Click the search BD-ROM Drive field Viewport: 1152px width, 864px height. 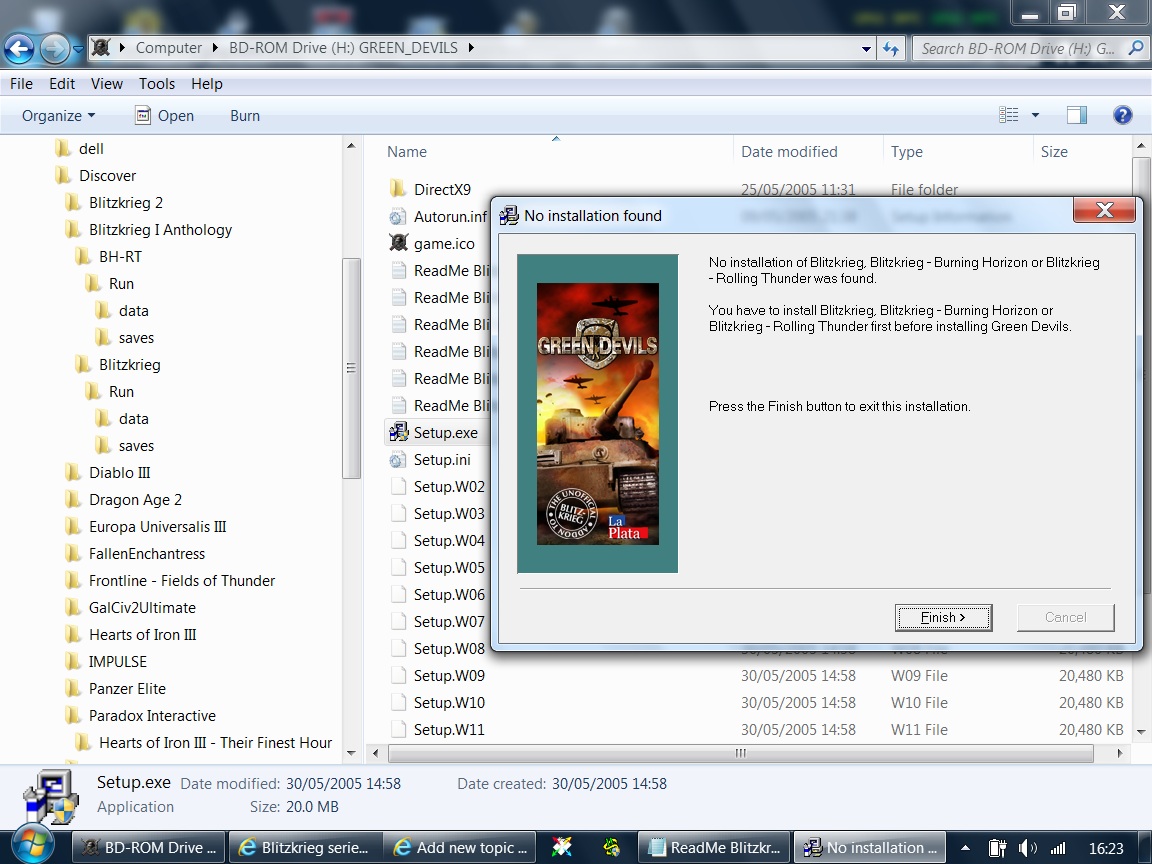point(1020,48)
